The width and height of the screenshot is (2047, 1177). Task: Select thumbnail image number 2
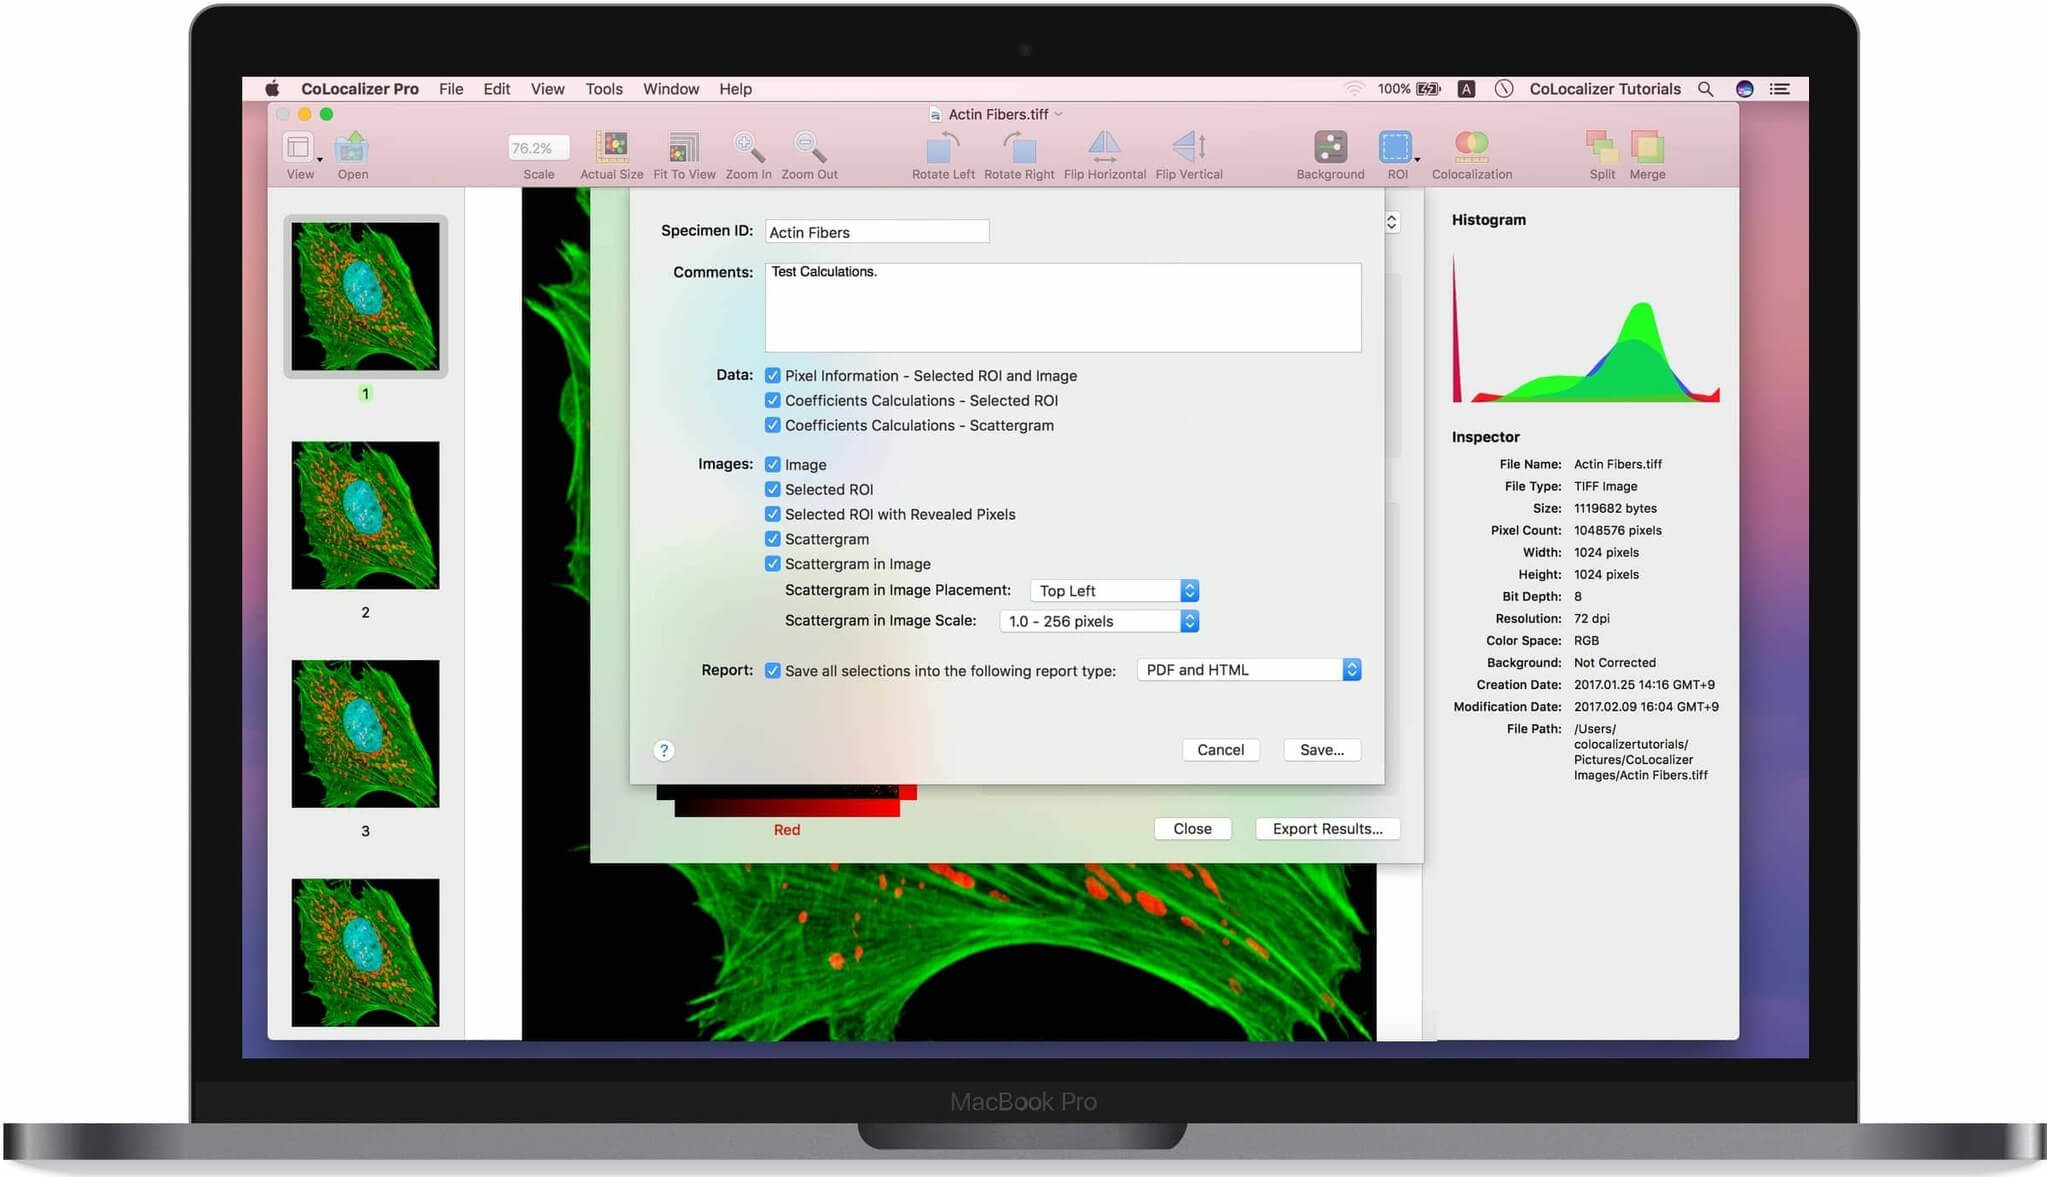tap(365, 516)
